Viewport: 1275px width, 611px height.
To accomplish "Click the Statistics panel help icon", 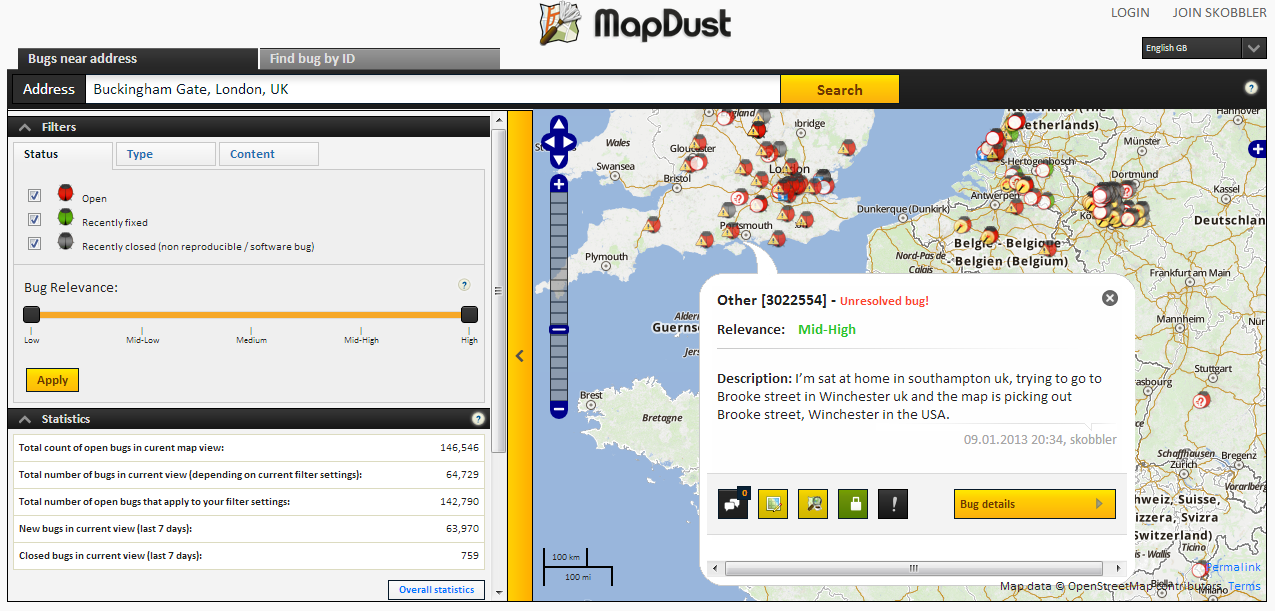I will pyautogui.click(x=478, y=419).
